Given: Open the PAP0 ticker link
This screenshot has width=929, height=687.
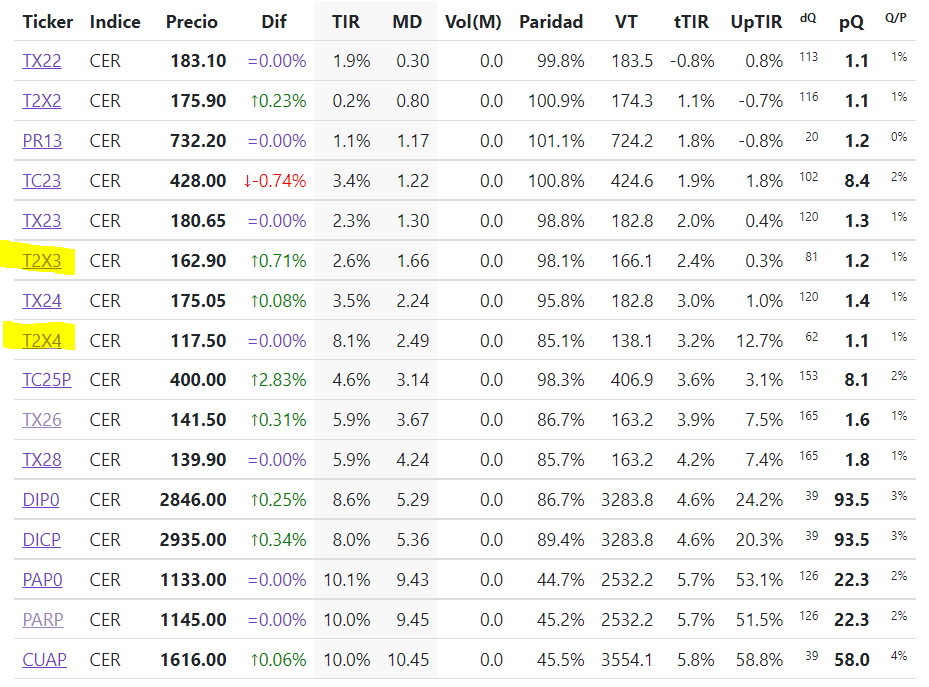Looking at the screenshot, I should [42, 579].
